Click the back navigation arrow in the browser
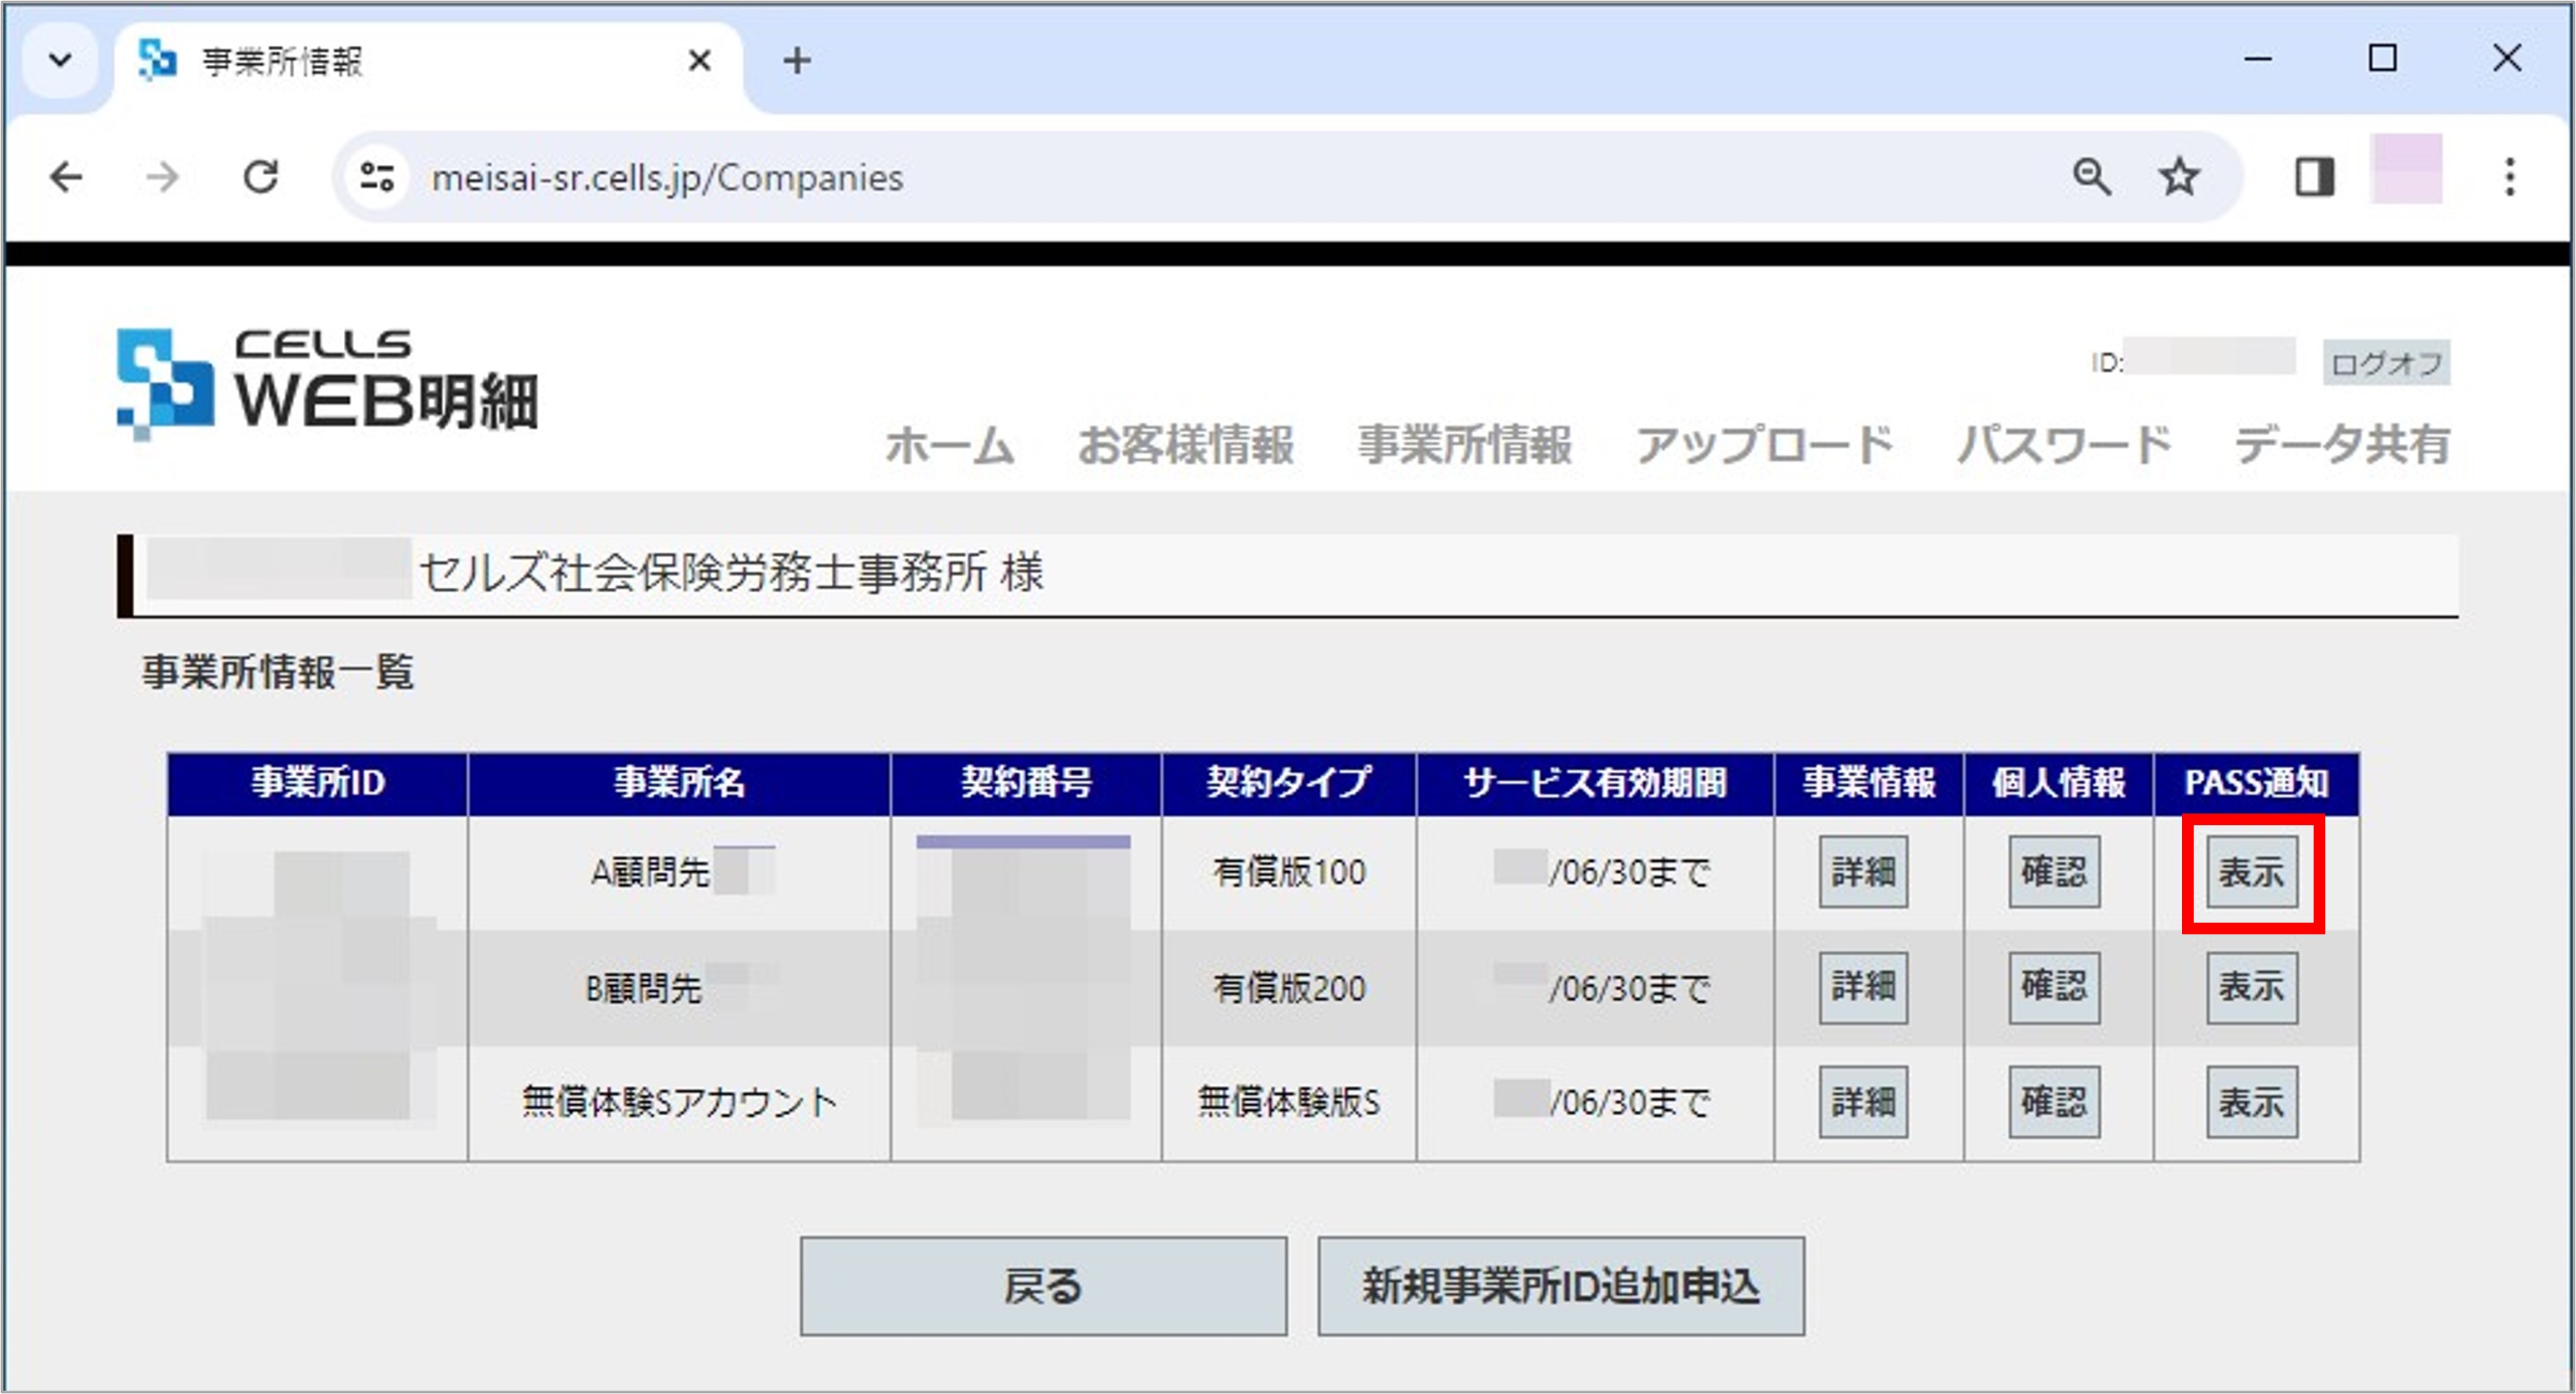2576x1394 pixels. 66,178
